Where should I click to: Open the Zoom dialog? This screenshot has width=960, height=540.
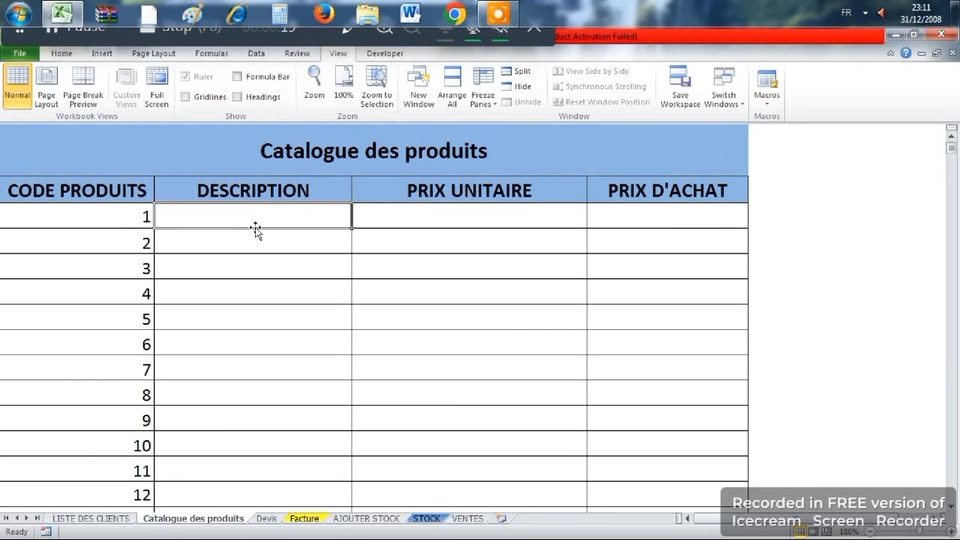(314, 83)
